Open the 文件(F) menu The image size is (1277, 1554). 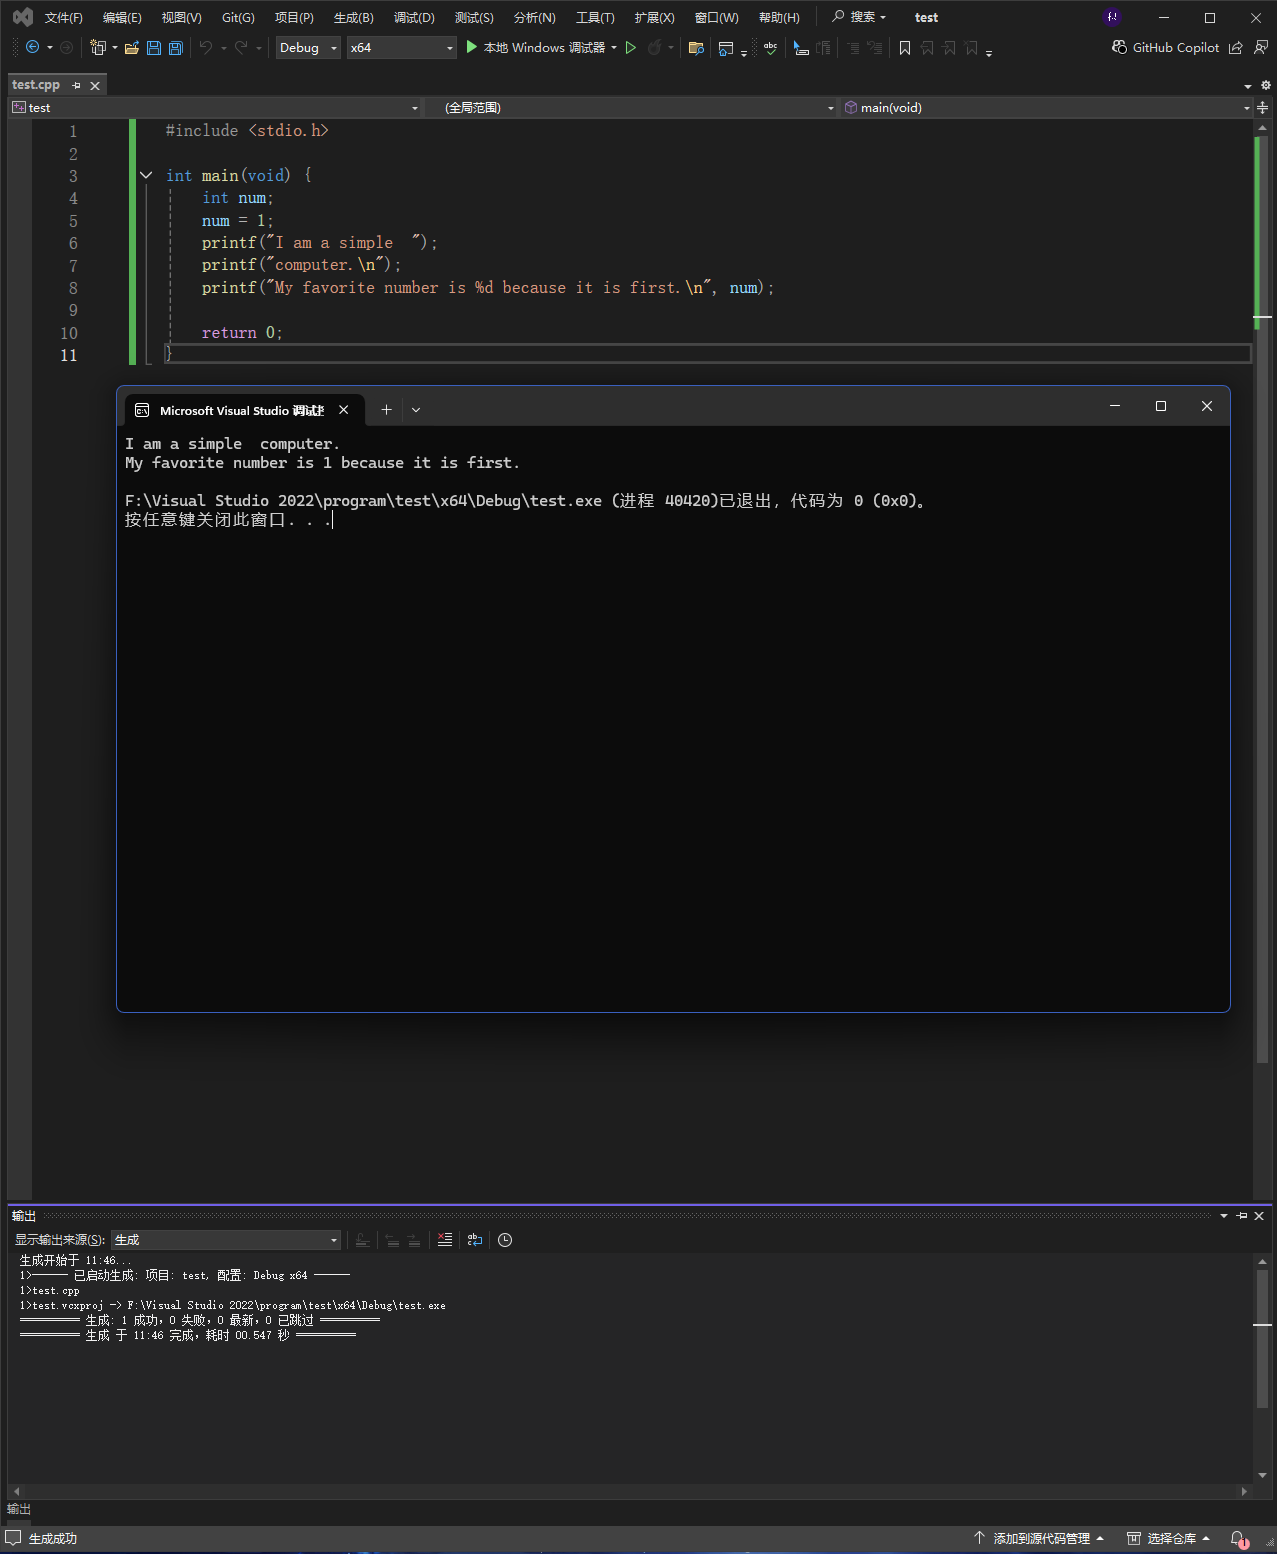pyautogui.click(x=64, y=17)
